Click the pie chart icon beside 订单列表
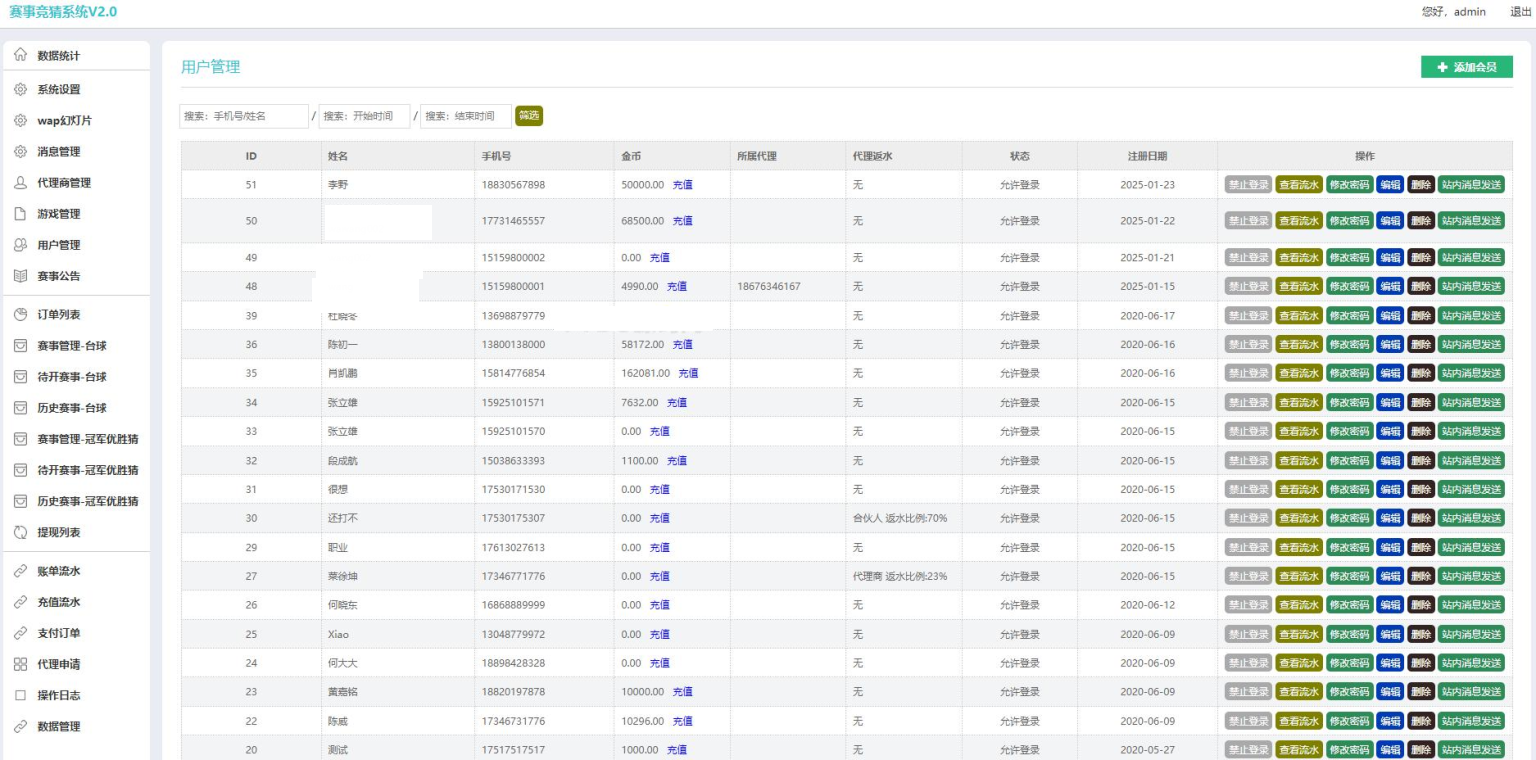The height and width of the screenshot is (760, 1536). click(20, 315)
